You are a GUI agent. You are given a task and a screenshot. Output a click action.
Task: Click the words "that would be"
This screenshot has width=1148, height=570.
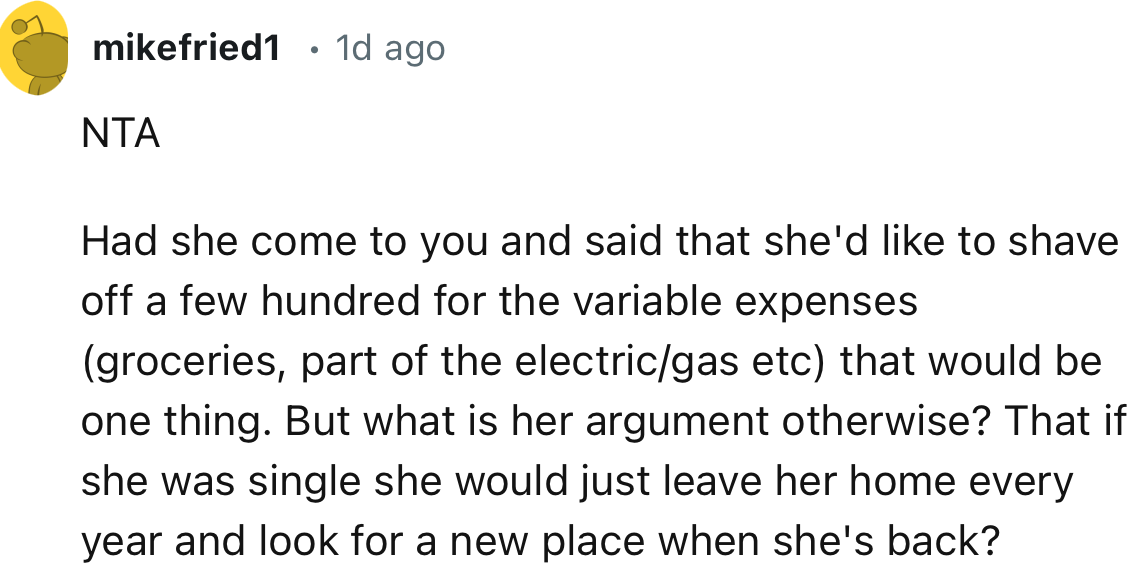pyautogui.click(x=970, y=361)
